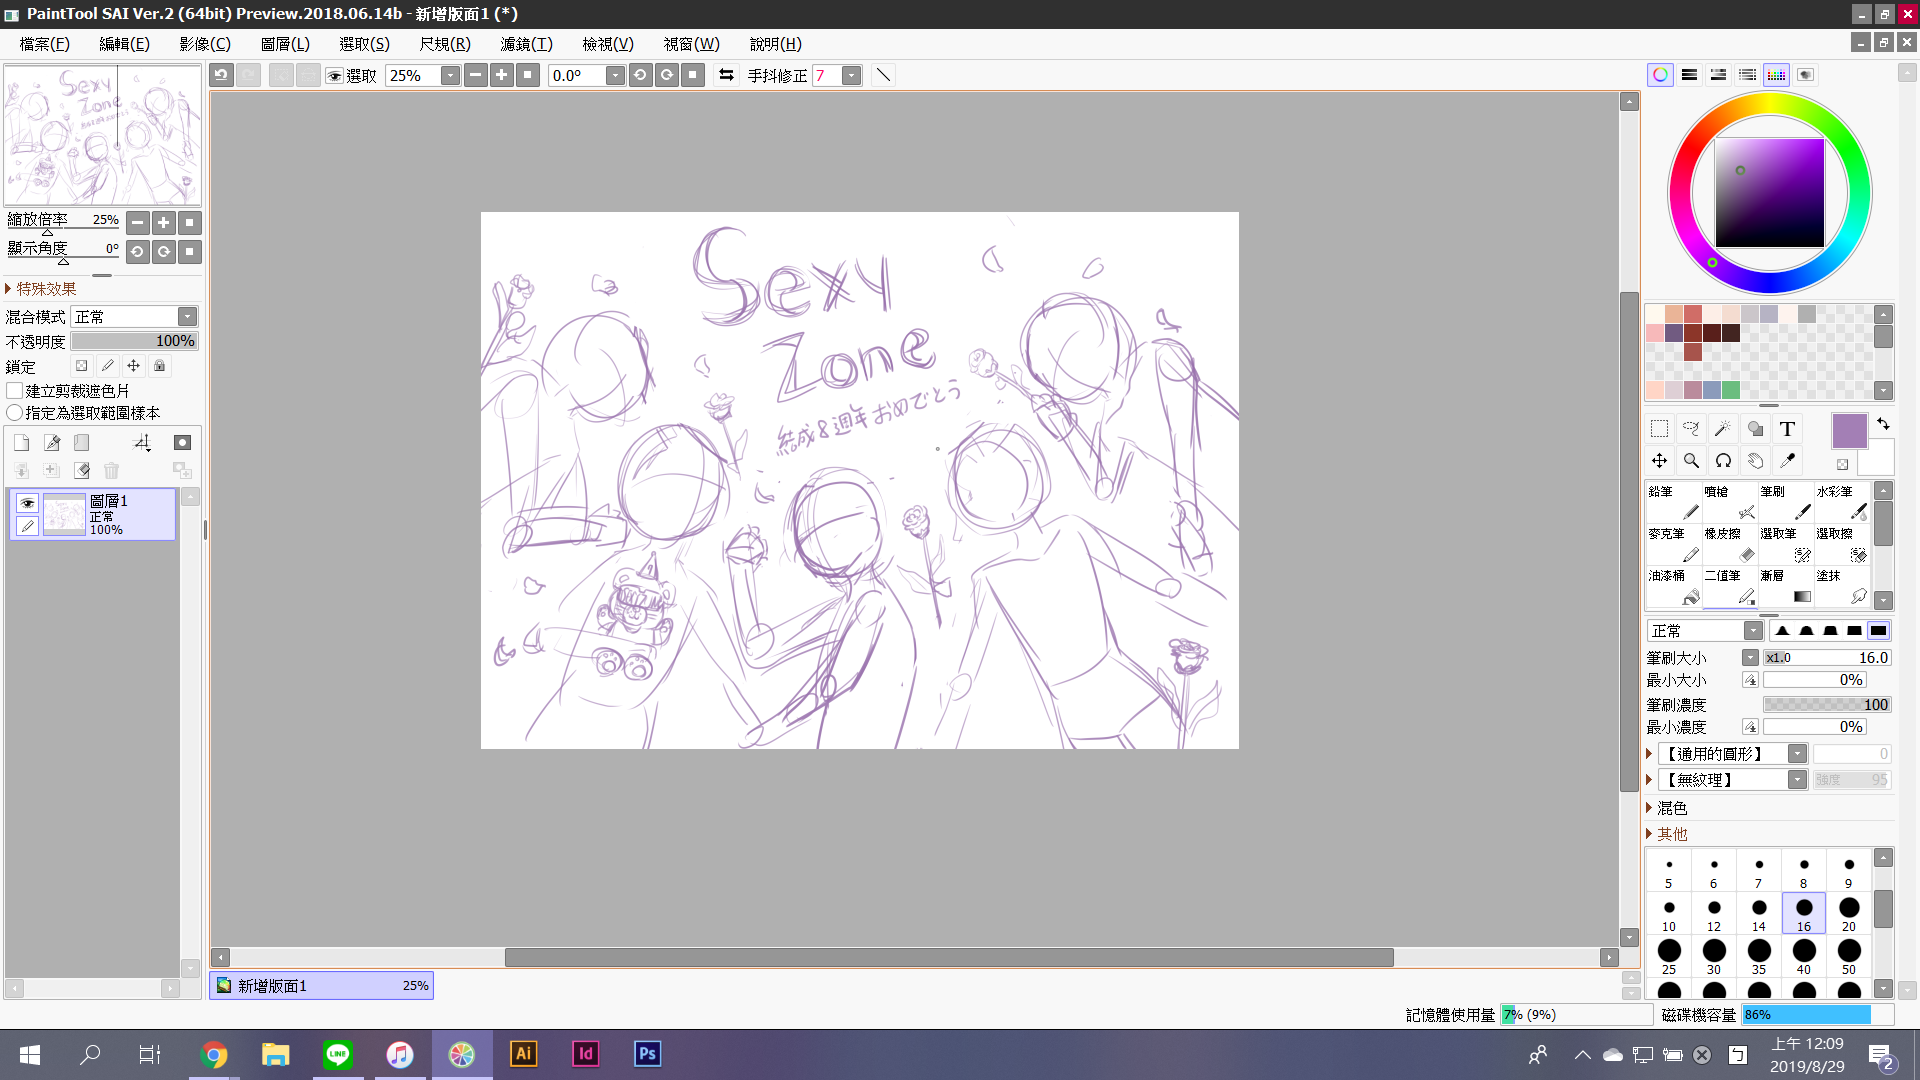
Task: Open the 圖層(L) menu
Action: pos(285,44)
